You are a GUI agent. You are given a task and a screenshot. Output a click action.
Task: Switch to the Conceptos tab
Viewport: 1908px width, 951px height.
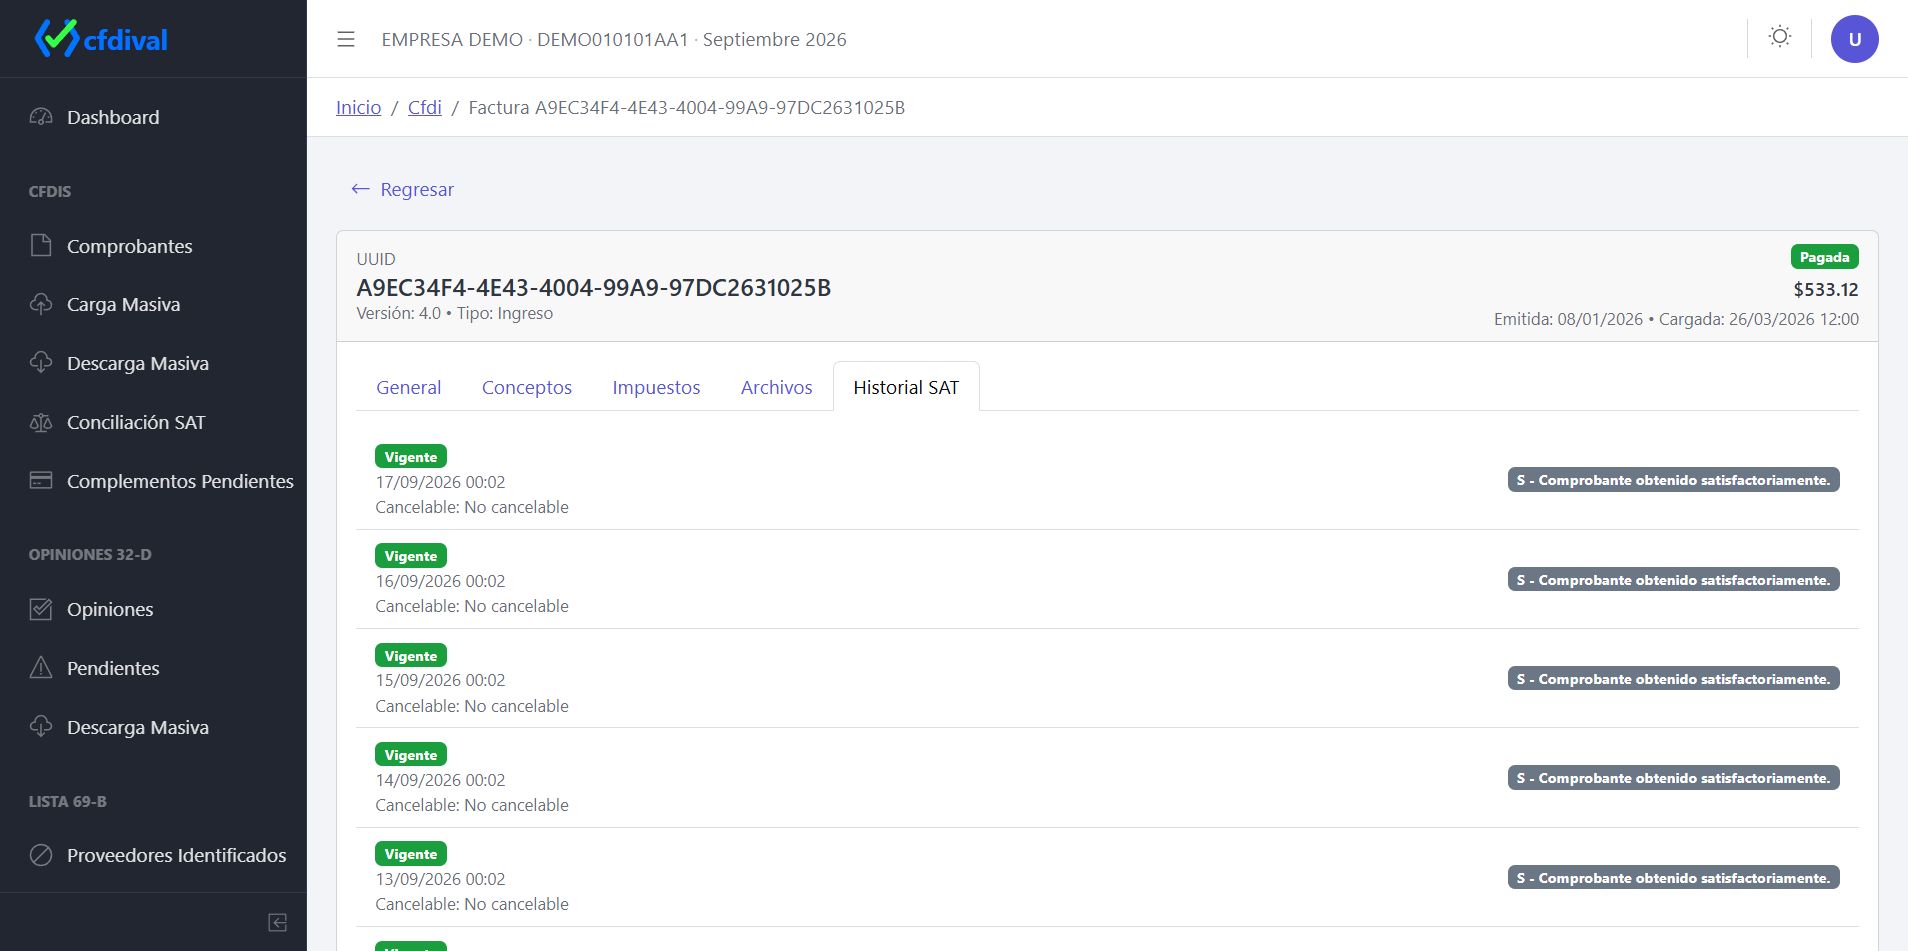click(527, 387)
